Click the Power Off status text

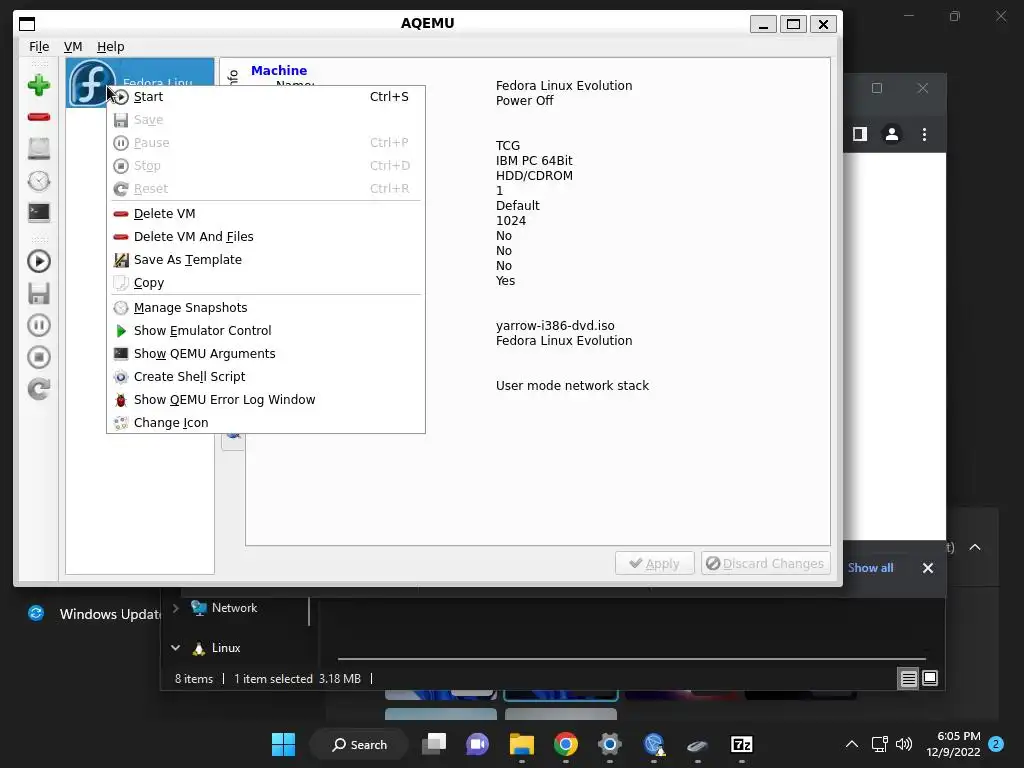[x=524, y=101]
